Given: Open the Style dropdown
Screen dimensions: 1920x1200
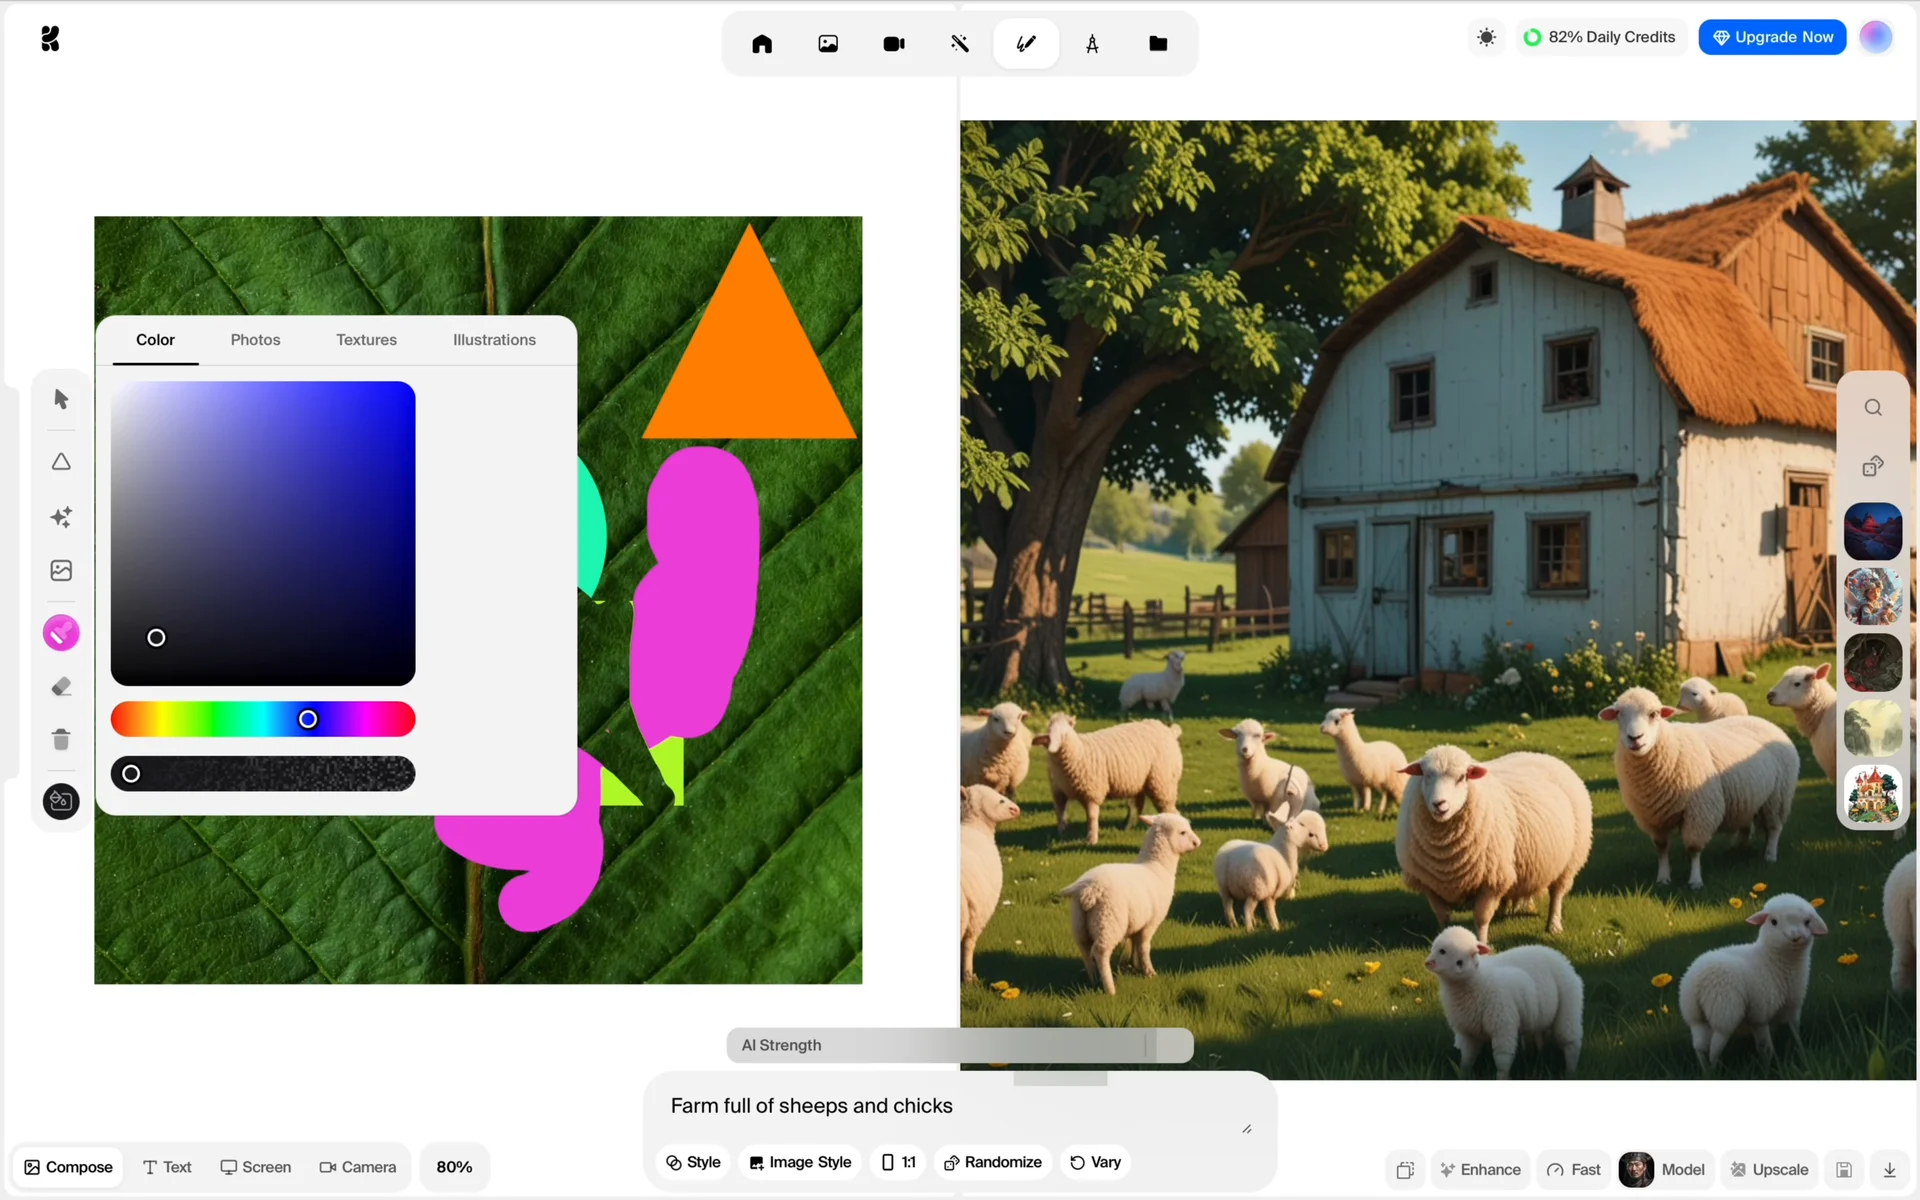Looking at the screenshot, I should (693, 1162).
